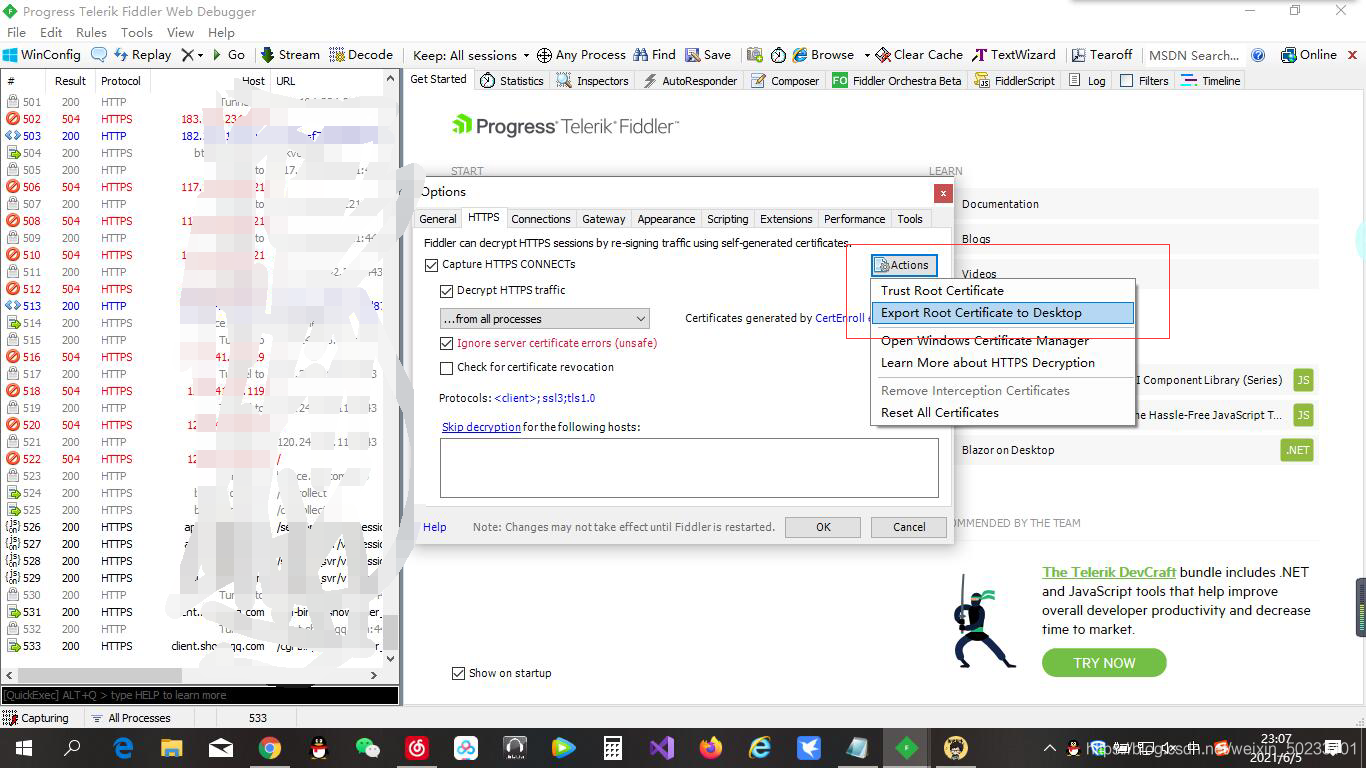1366x768 pixels.
Task: Open Visual Studio from the taskbar
Action: tap(661, 748)
